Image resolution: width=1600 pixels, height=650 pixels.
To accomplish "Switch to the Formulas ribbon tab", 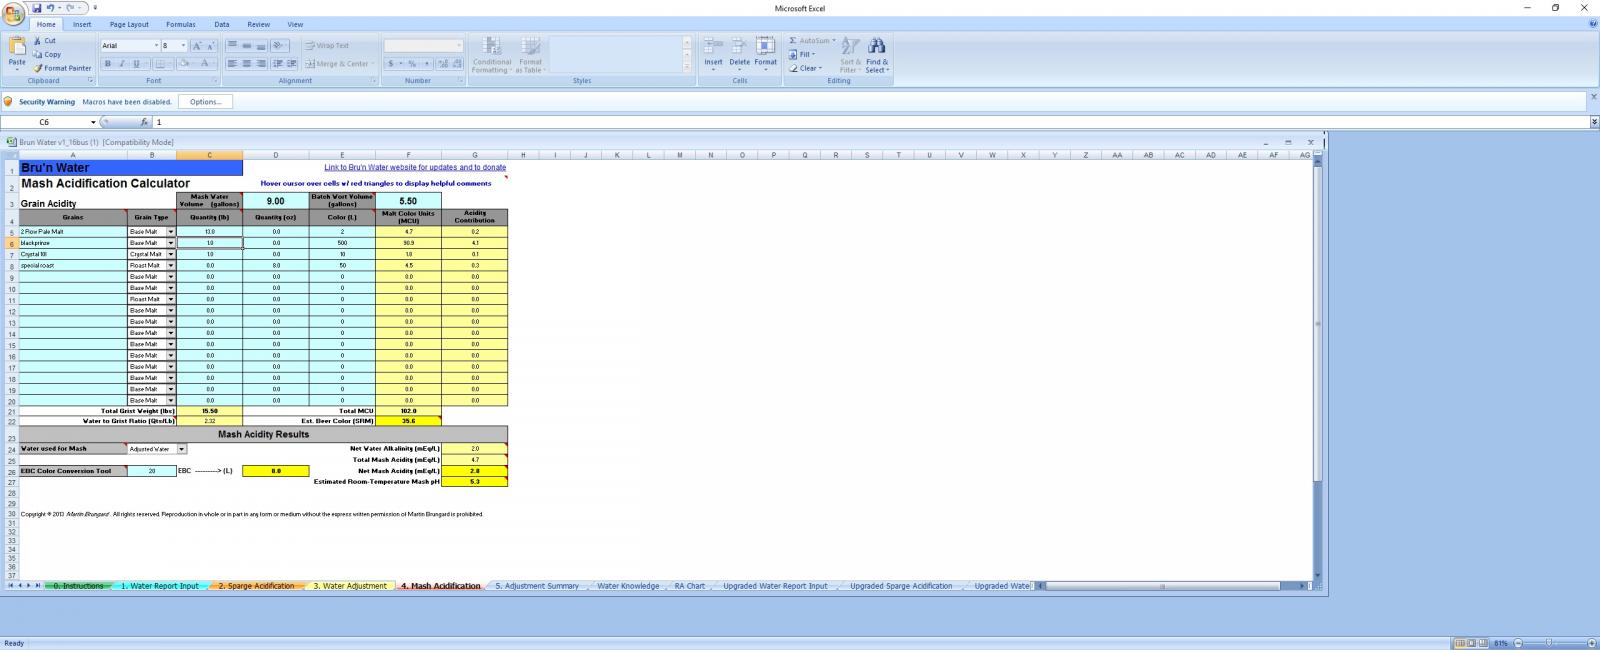I will tap(181, 24).
